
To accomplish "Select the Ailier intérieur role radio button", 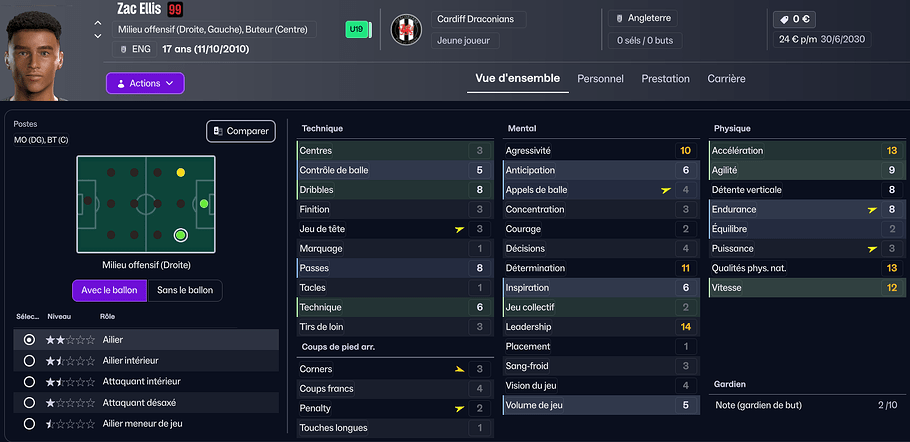I will pos(29,360).
